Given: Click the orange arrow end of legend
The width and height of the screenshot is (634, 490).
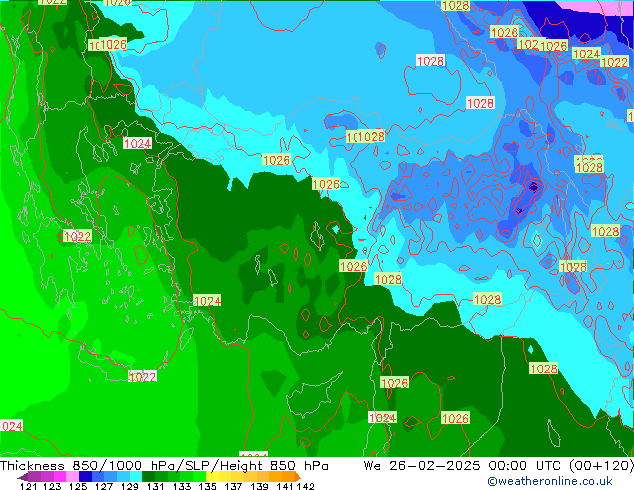Looking at the screenshot, I should 298,477.
